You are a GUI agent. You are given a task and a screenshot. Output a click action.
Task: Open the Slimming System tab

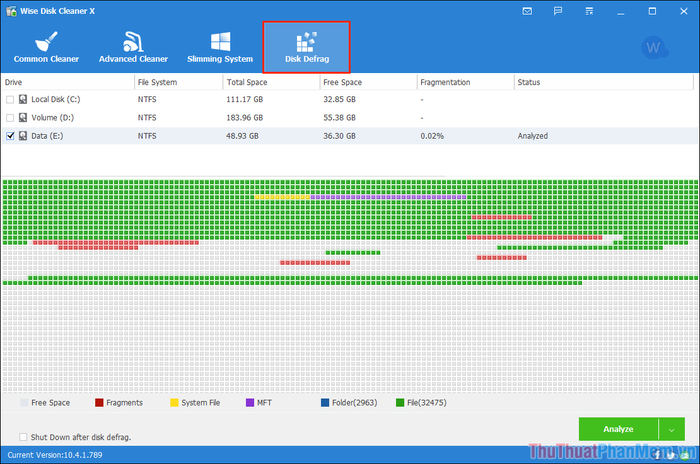tap(220, 47)
